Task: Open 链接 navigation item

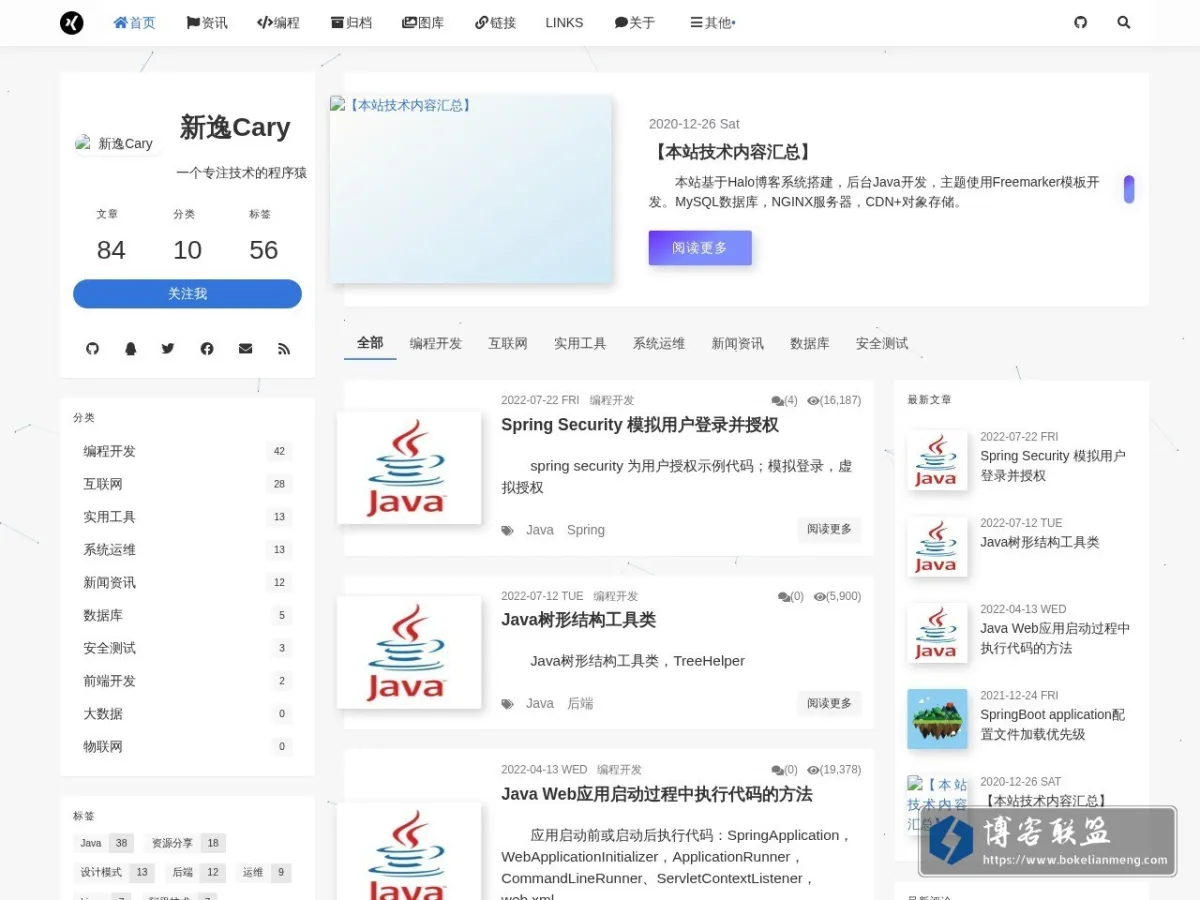Action: [x=495, y=22]
